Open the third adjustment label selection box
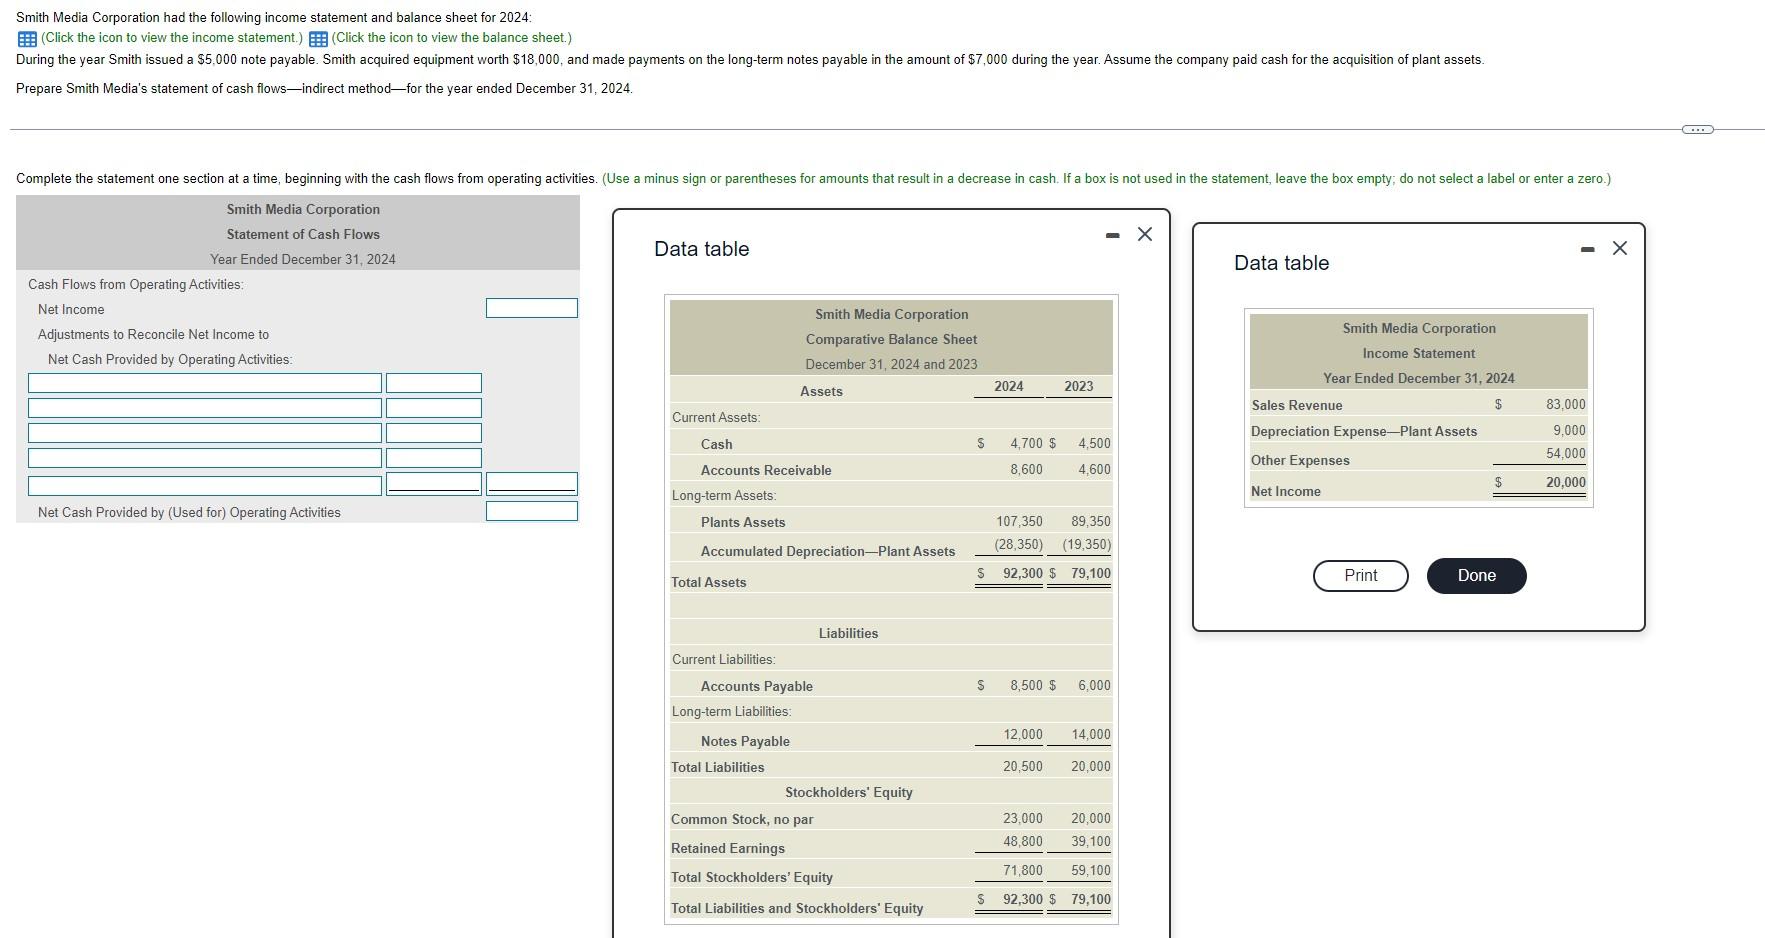 click(x=204, y=432)
